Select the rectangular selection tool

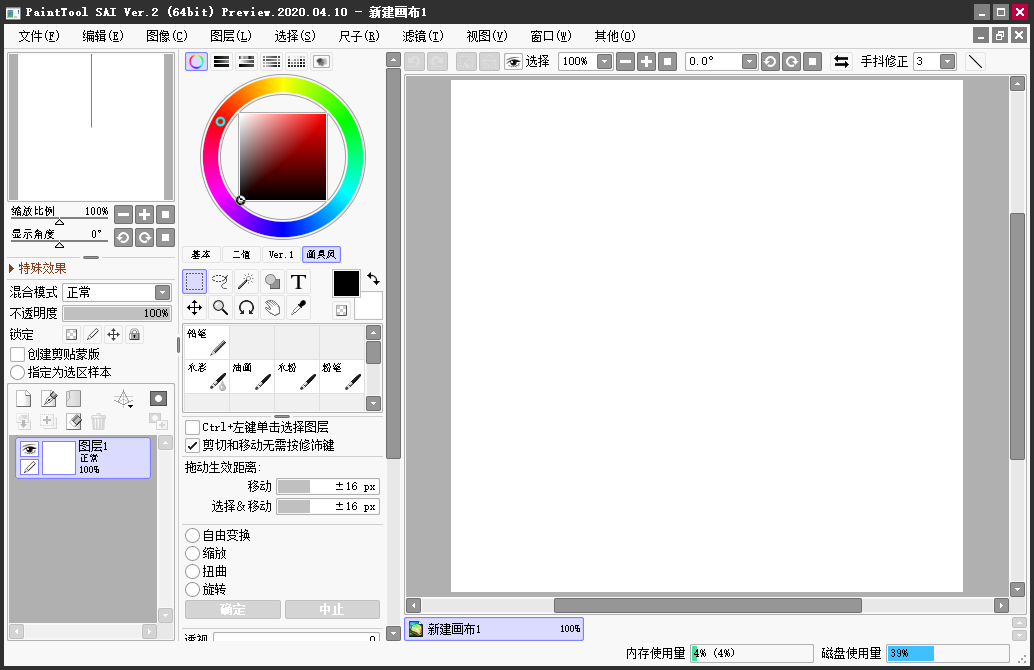[x=195, y=282]
